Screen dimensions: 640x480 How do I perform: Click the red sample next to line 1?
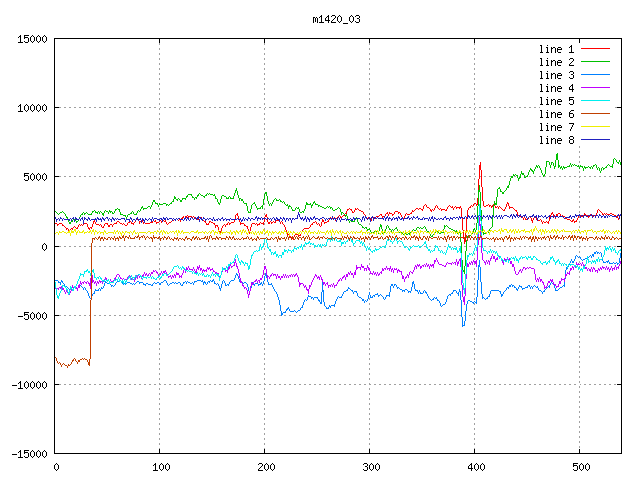596,49
